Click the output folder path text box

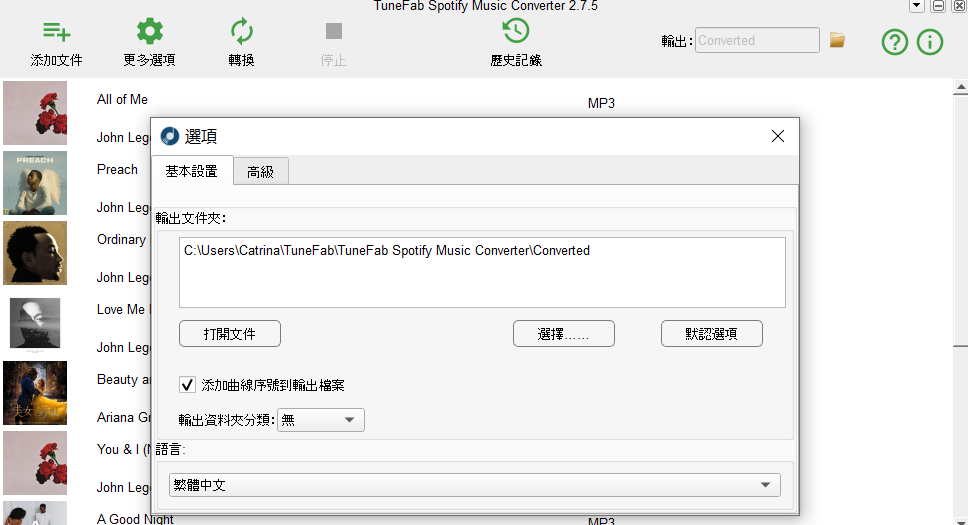pyautogui.click(x=482, y=272)
